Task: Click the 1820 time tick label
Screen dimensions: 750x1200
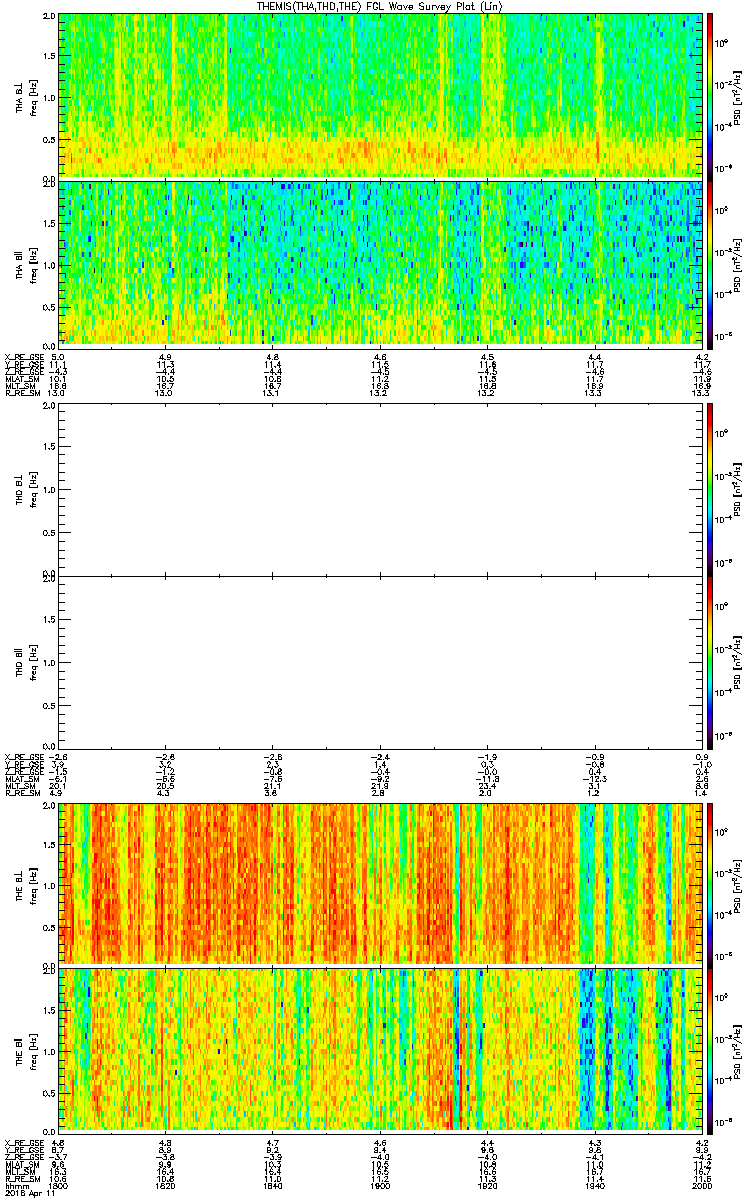Action: tap(165, 1187)
